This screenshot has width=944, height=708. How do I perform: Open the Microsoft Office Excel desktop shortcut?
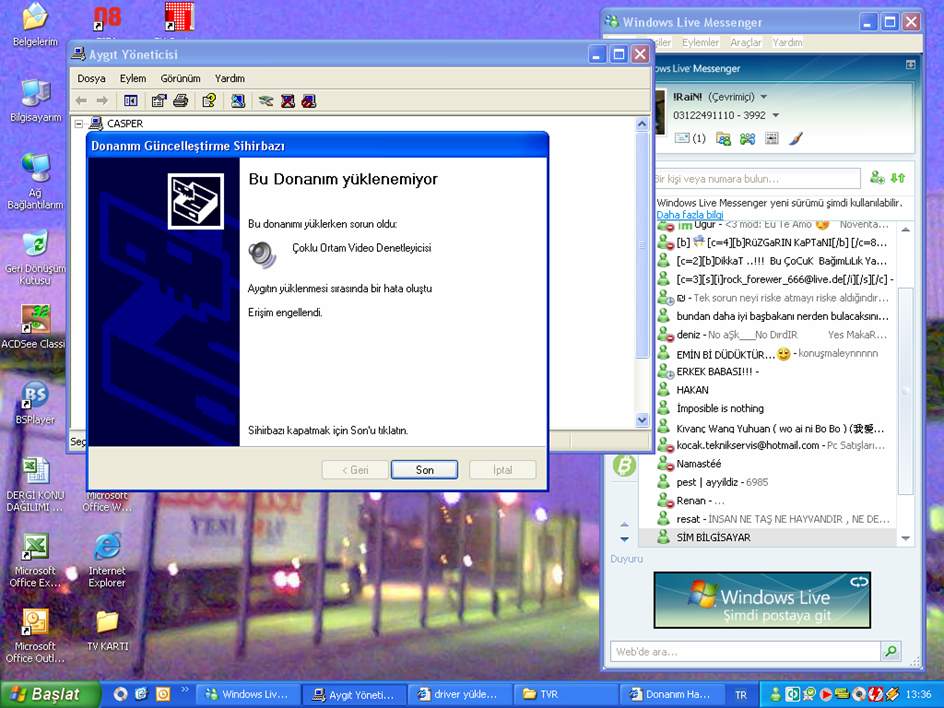pos(35,560)
